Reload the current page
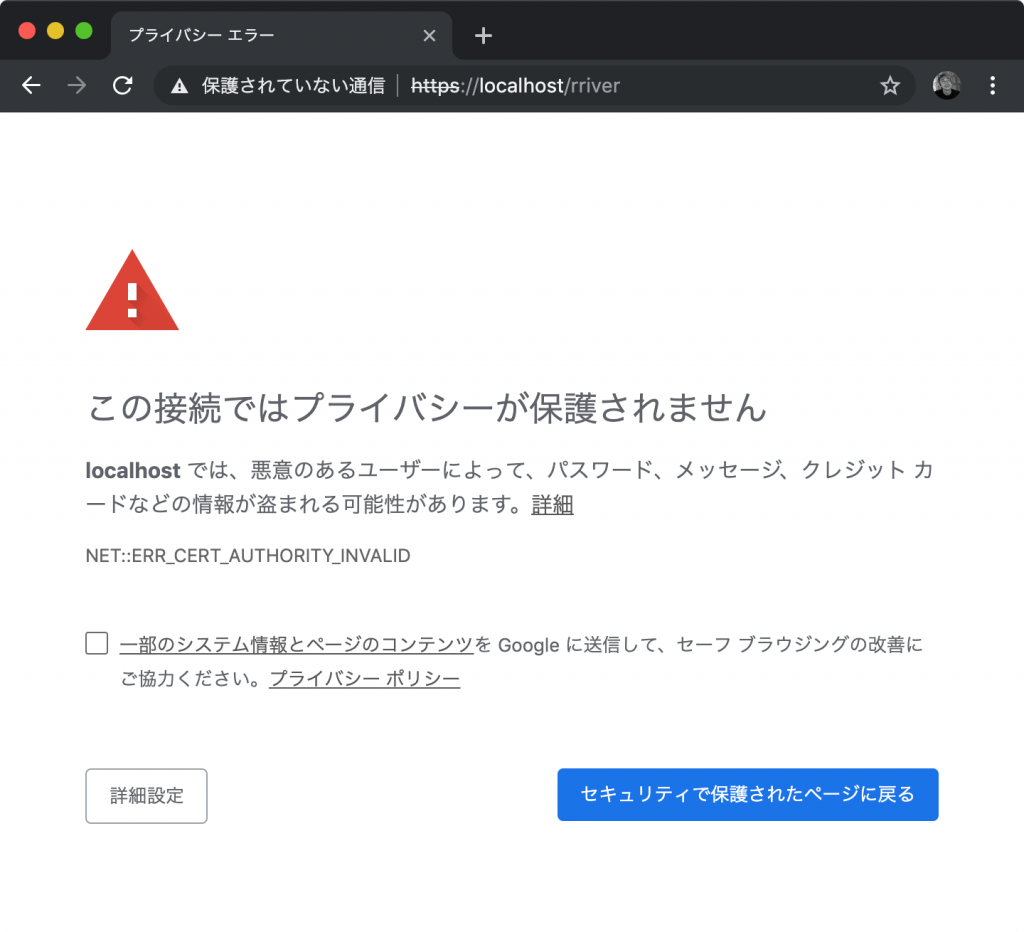 coord(122,86)
